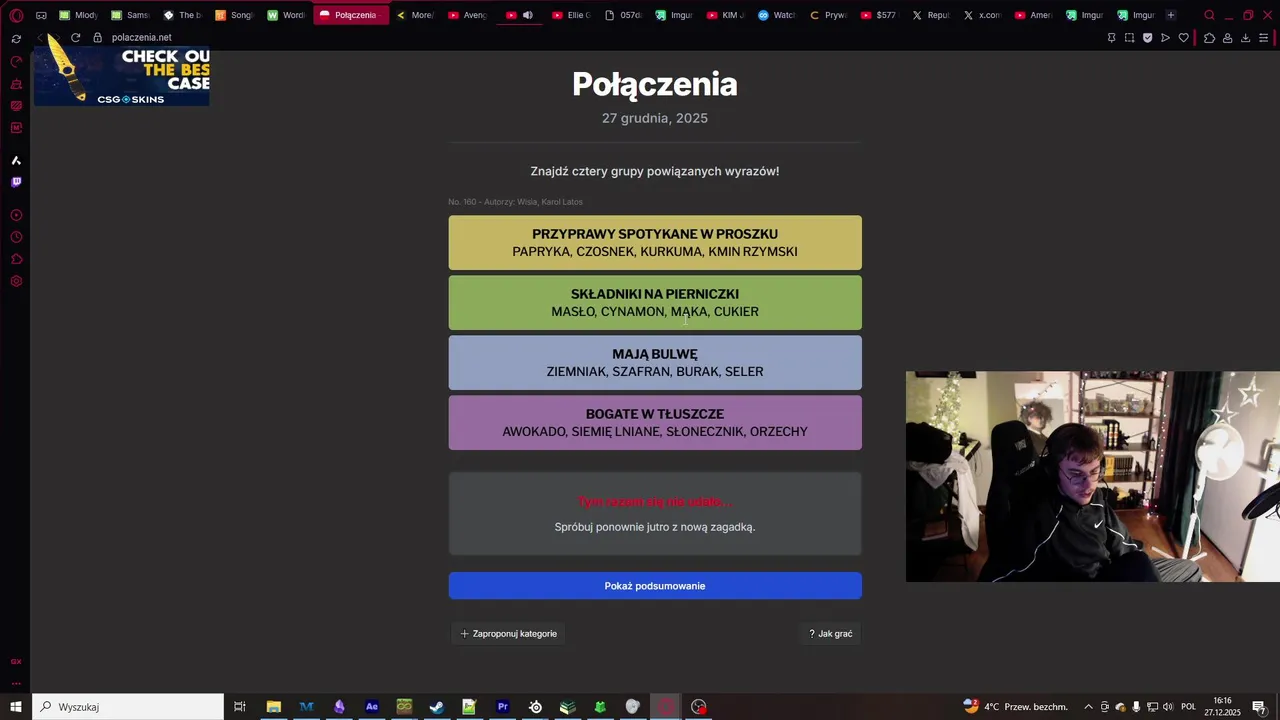Open After Effects from taskbar
The image size is (1280, 720).
click(x=372, y=707)
